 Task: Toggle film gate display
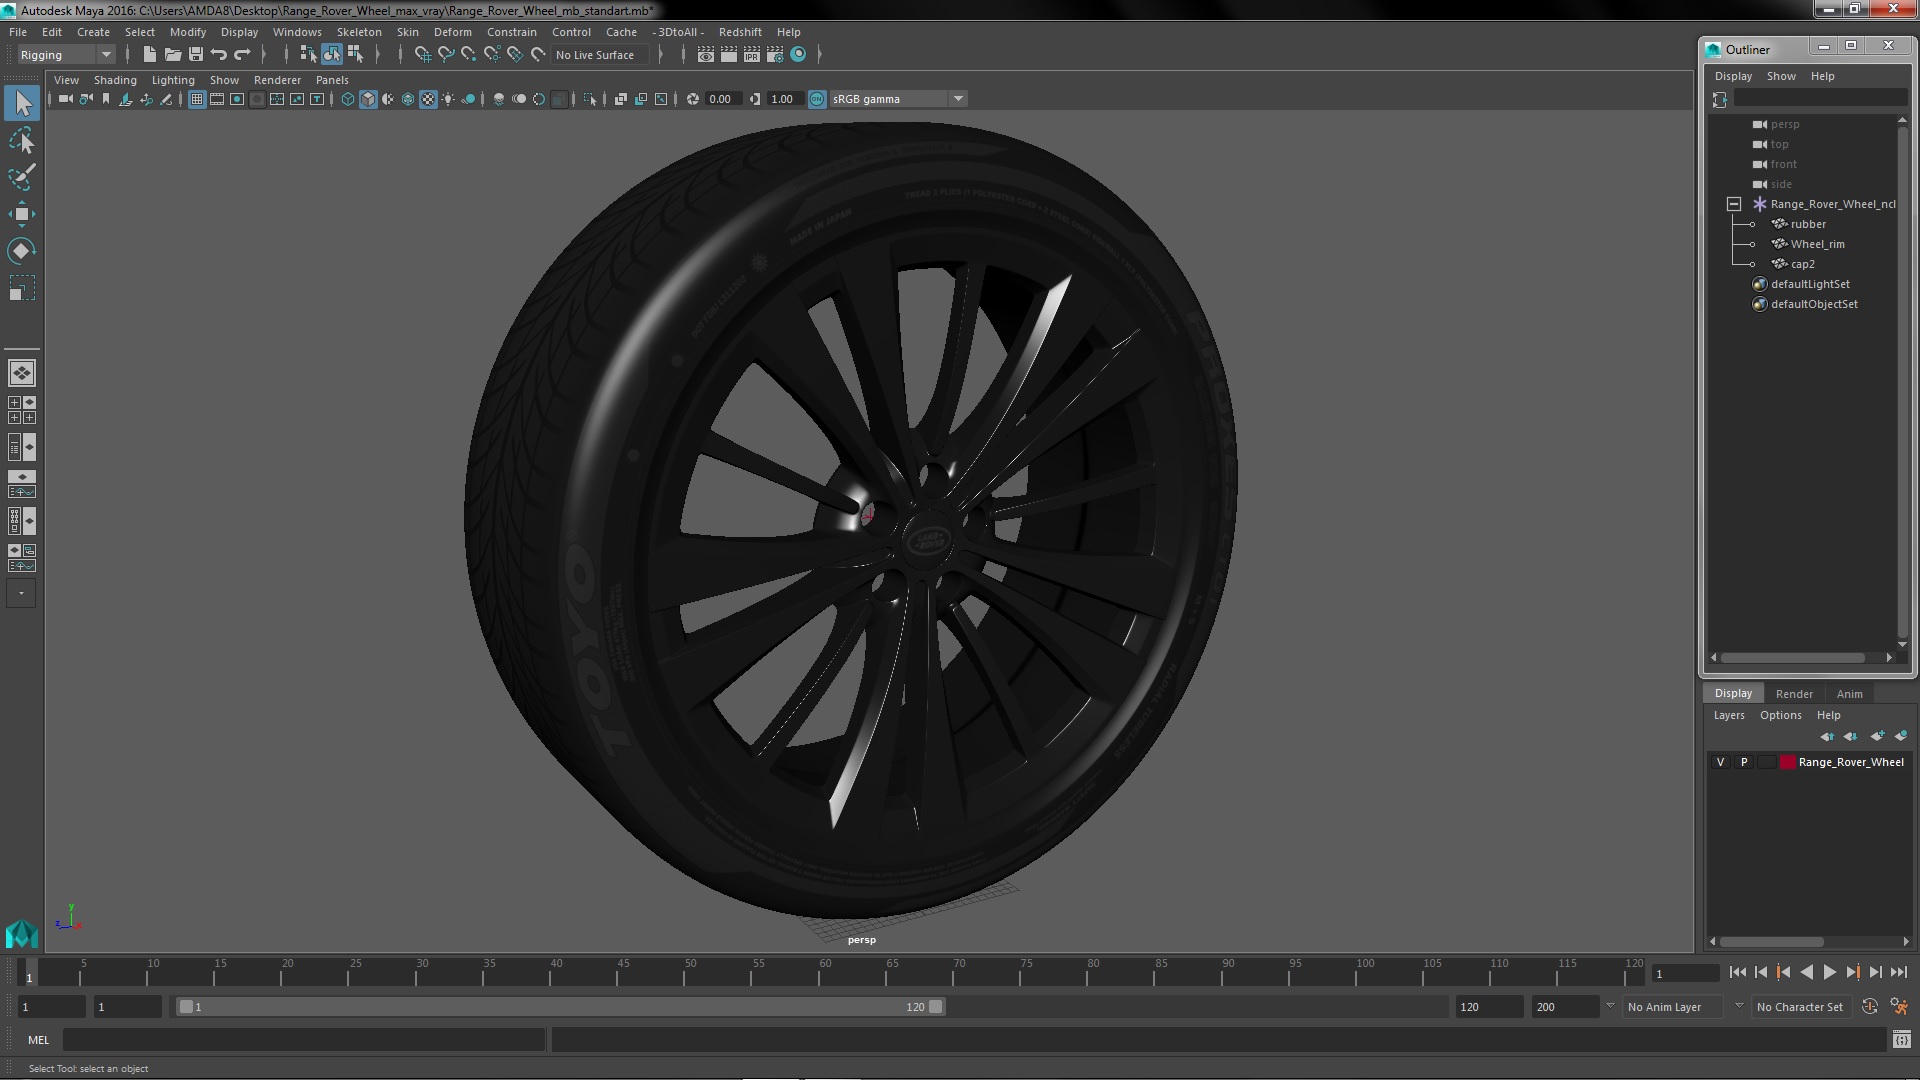[217, 99]
